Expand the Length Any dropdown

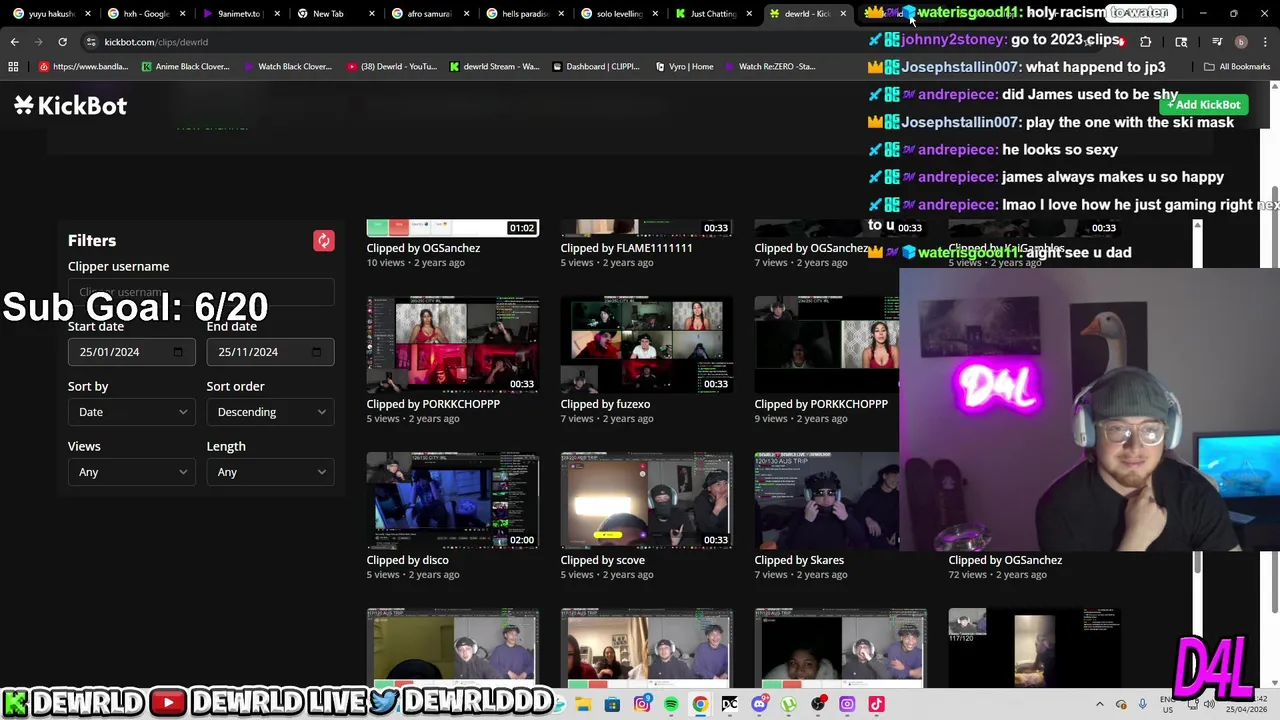point(270,472)
